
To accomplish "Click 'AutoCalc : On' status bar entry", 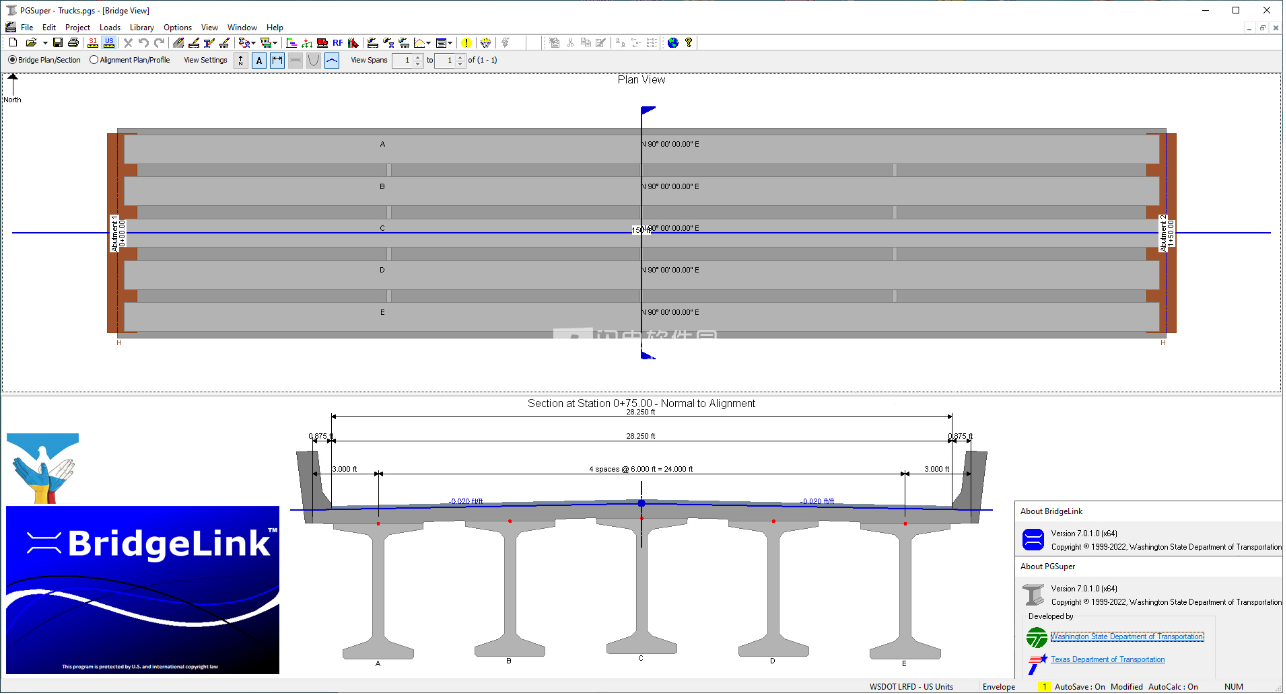I will (1174, 687).
